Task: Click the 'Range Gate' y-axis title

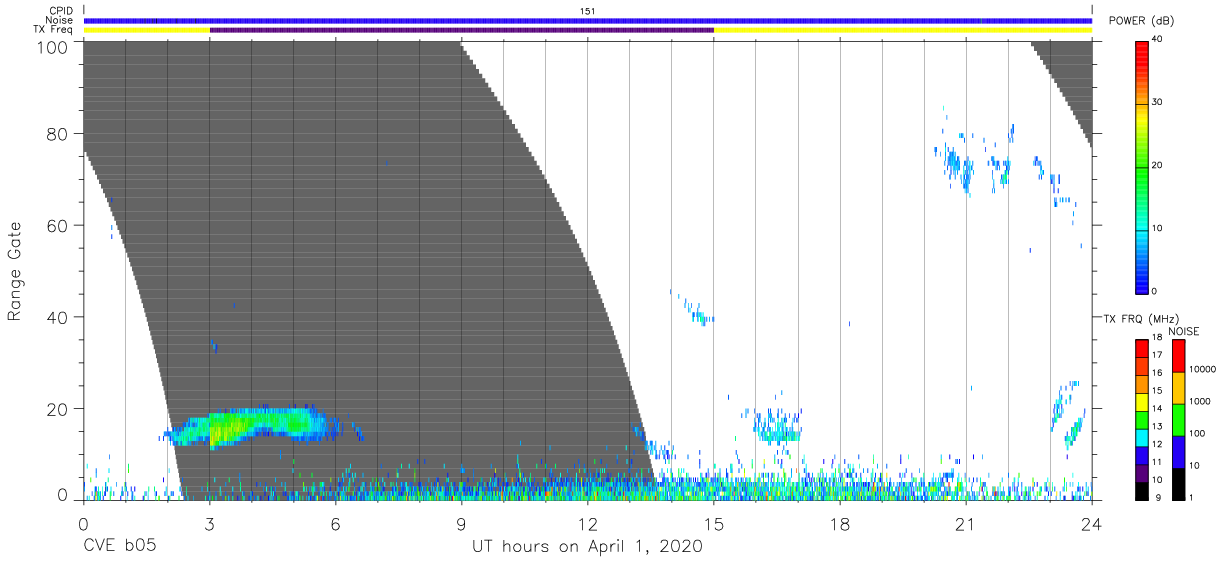Action: [15, 271]
